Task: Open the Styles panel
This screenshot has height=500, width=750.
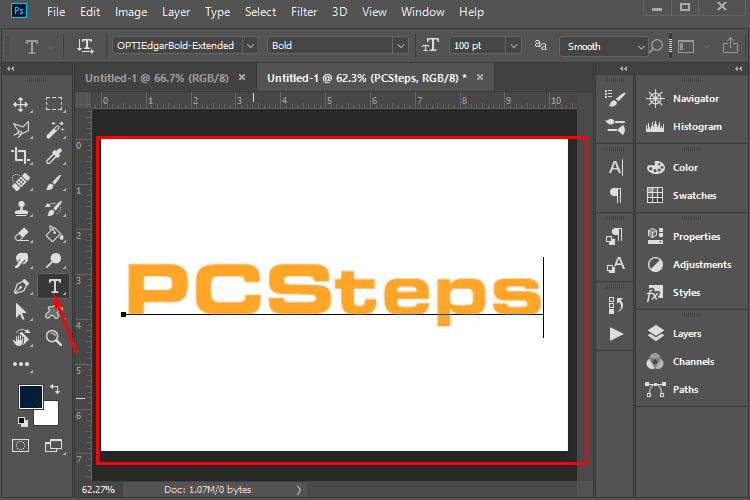Action: 673,293
